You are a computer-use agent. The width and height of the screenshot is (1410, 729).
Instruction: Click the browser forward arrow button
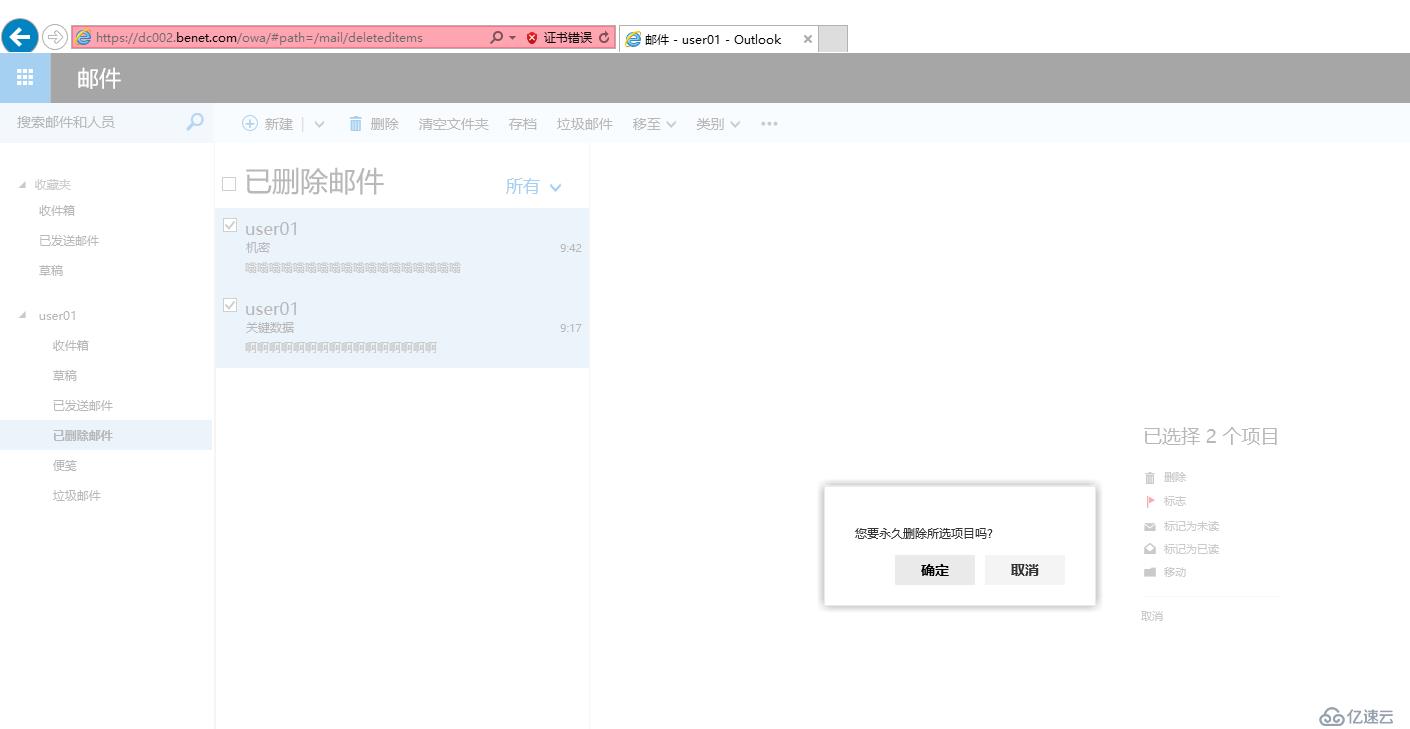coord(55,38)
